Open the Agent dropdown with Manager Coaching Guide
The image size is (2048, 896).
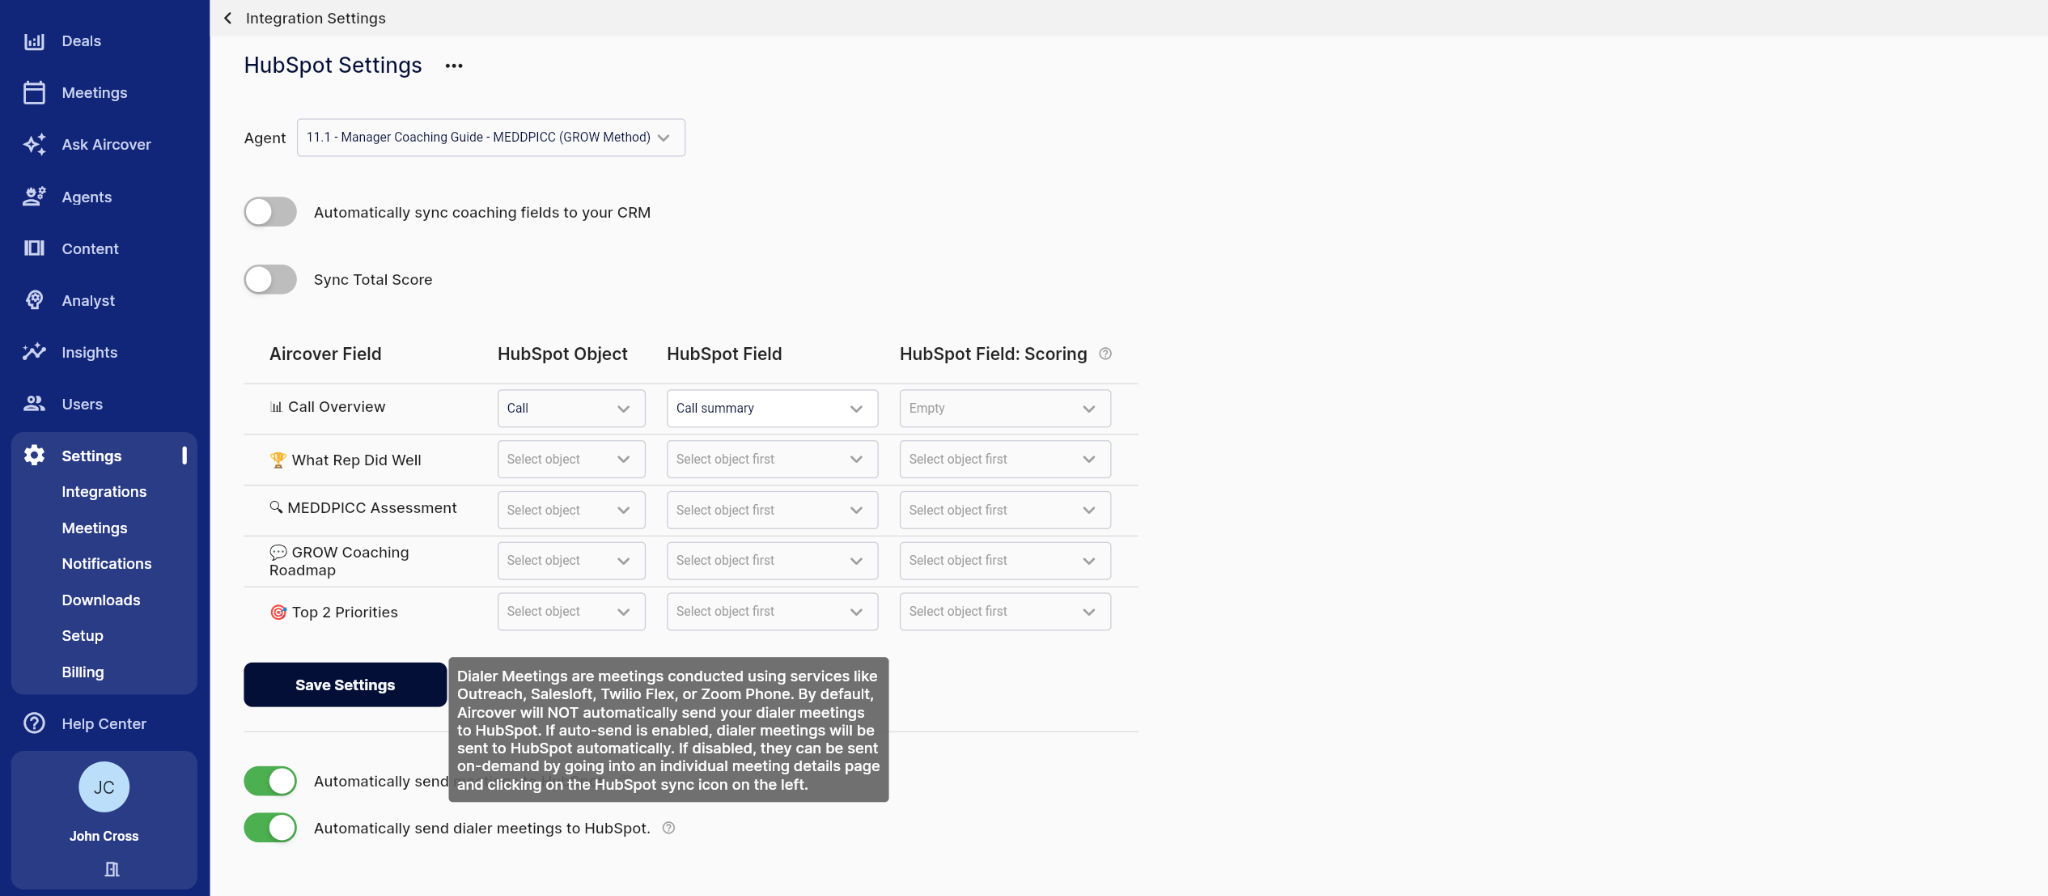(491, 138)
